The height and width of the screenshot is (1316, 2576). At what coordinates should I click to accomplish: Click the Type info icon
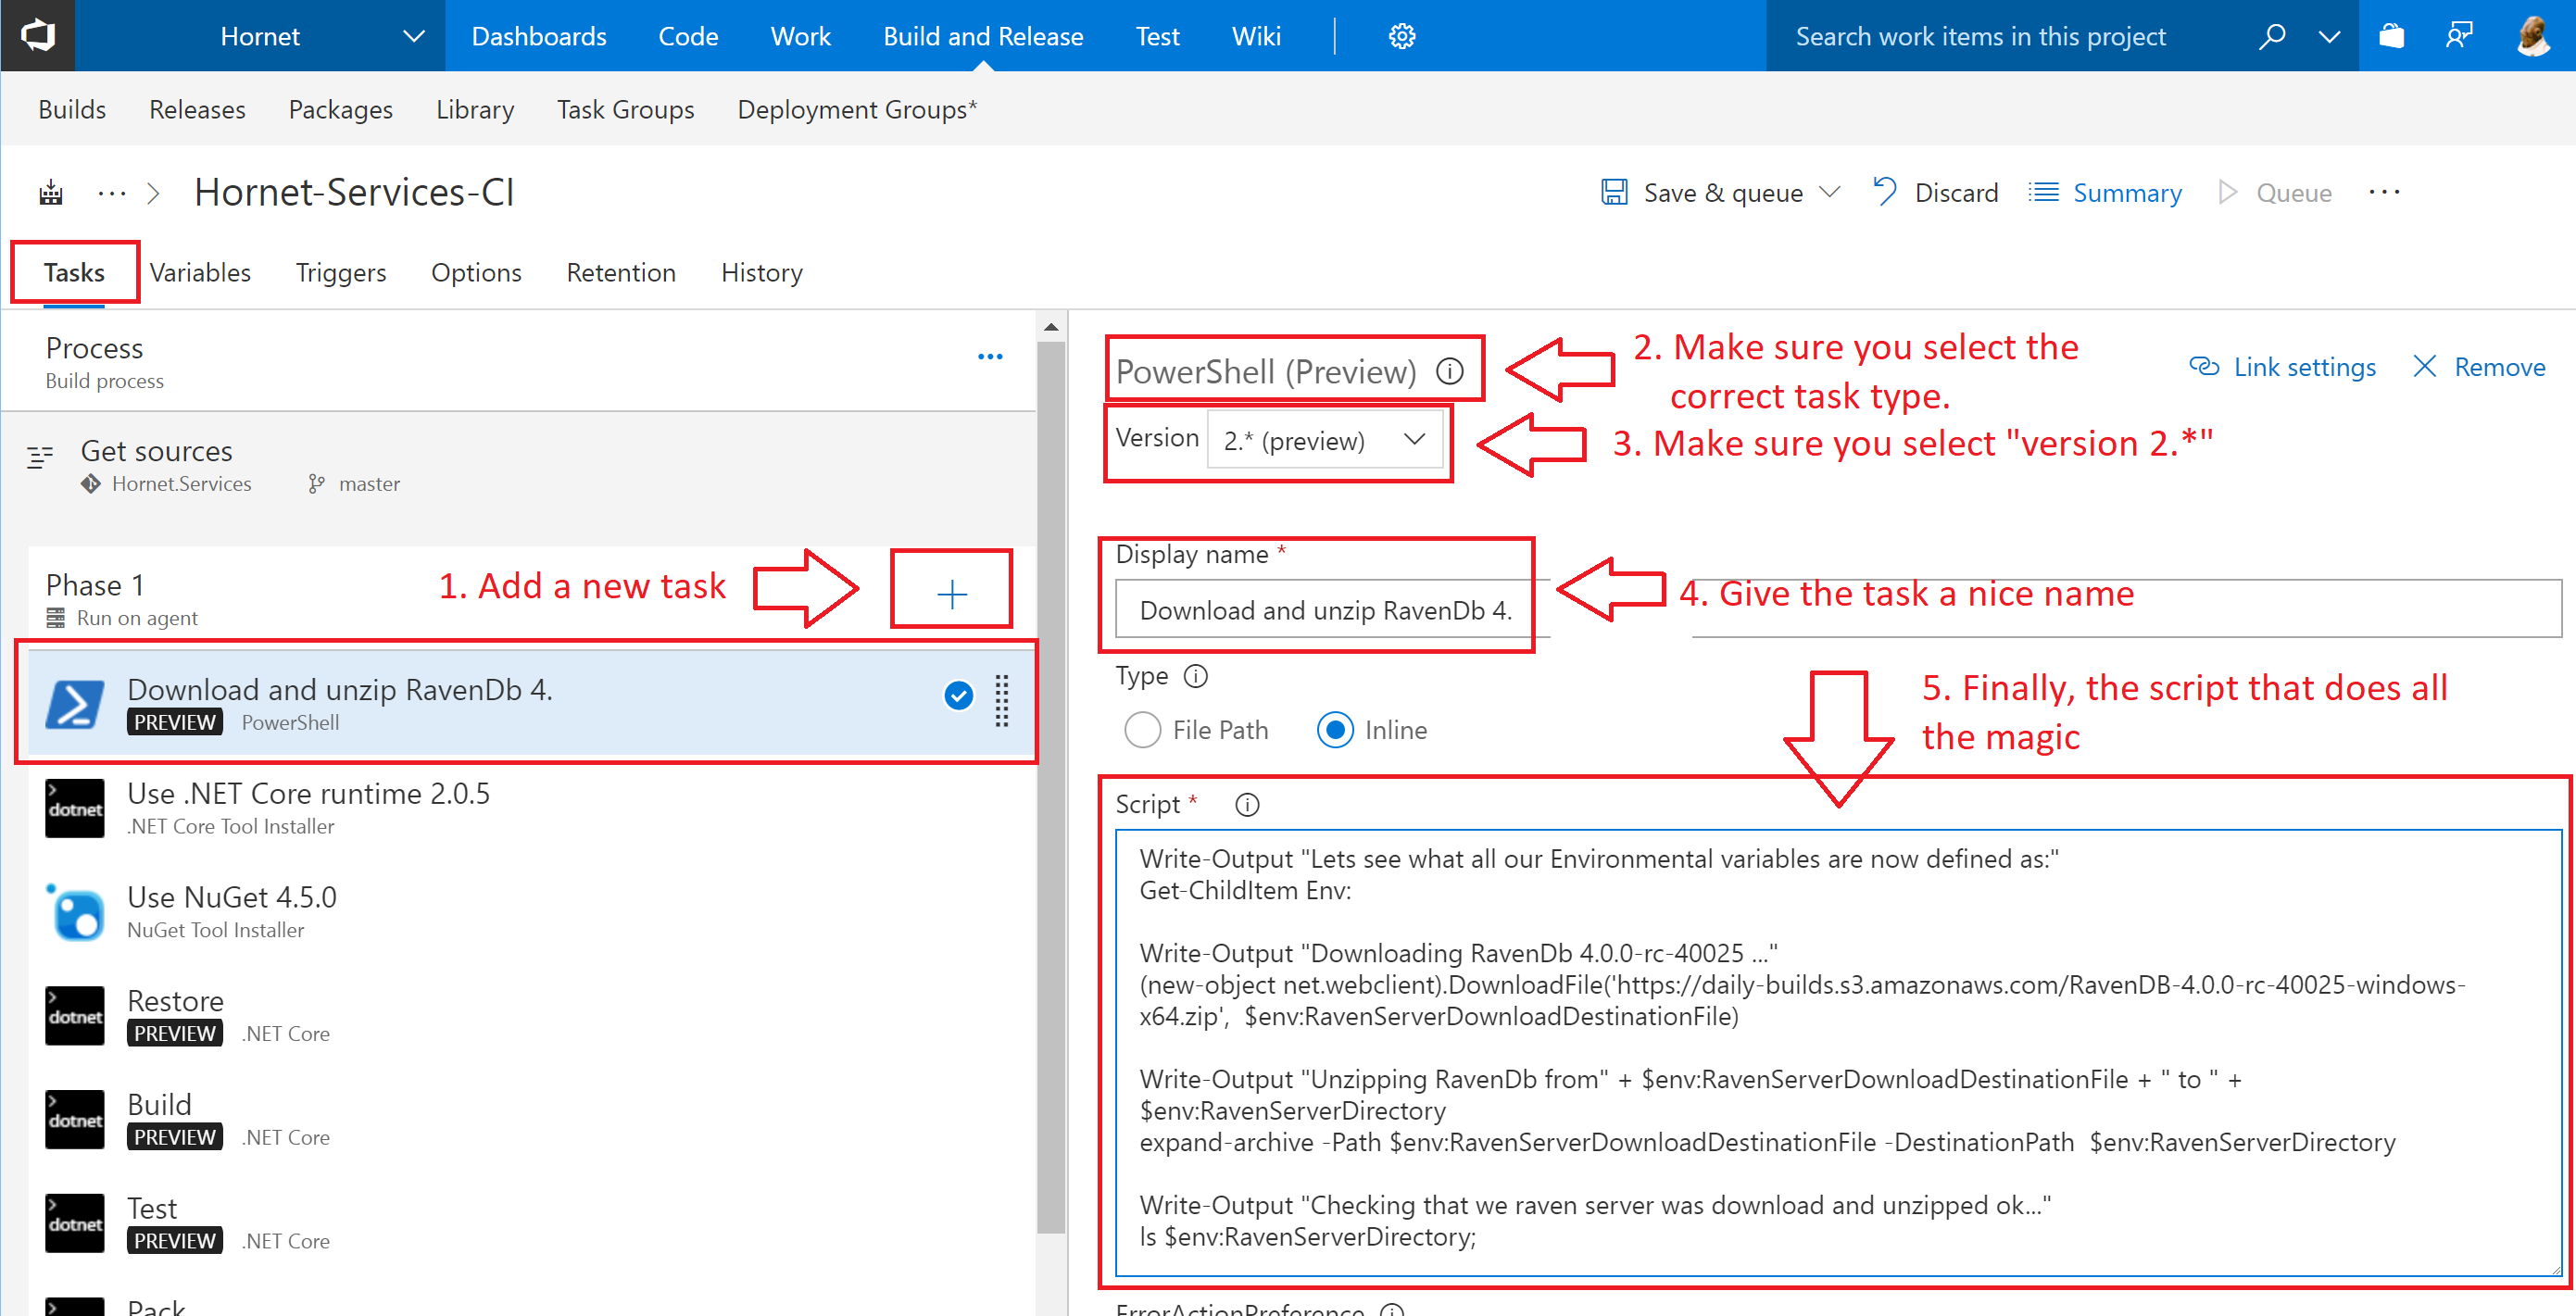coord(1196,677)
